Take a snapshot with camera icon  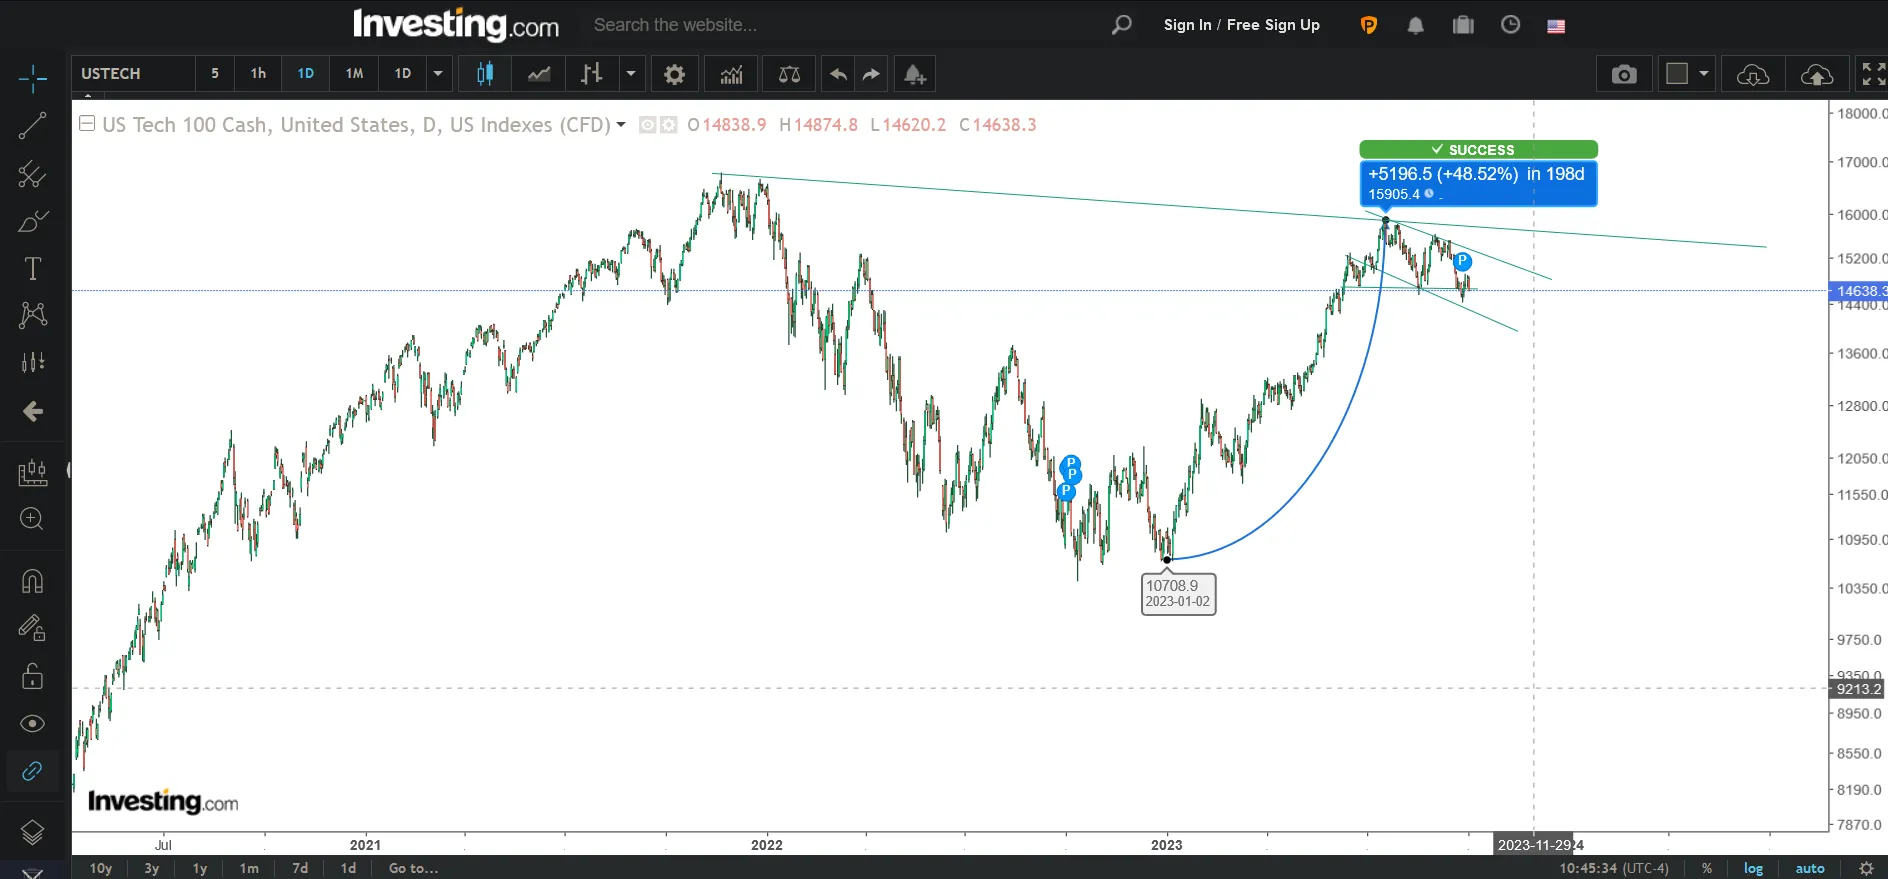(x=1624, y=74)
